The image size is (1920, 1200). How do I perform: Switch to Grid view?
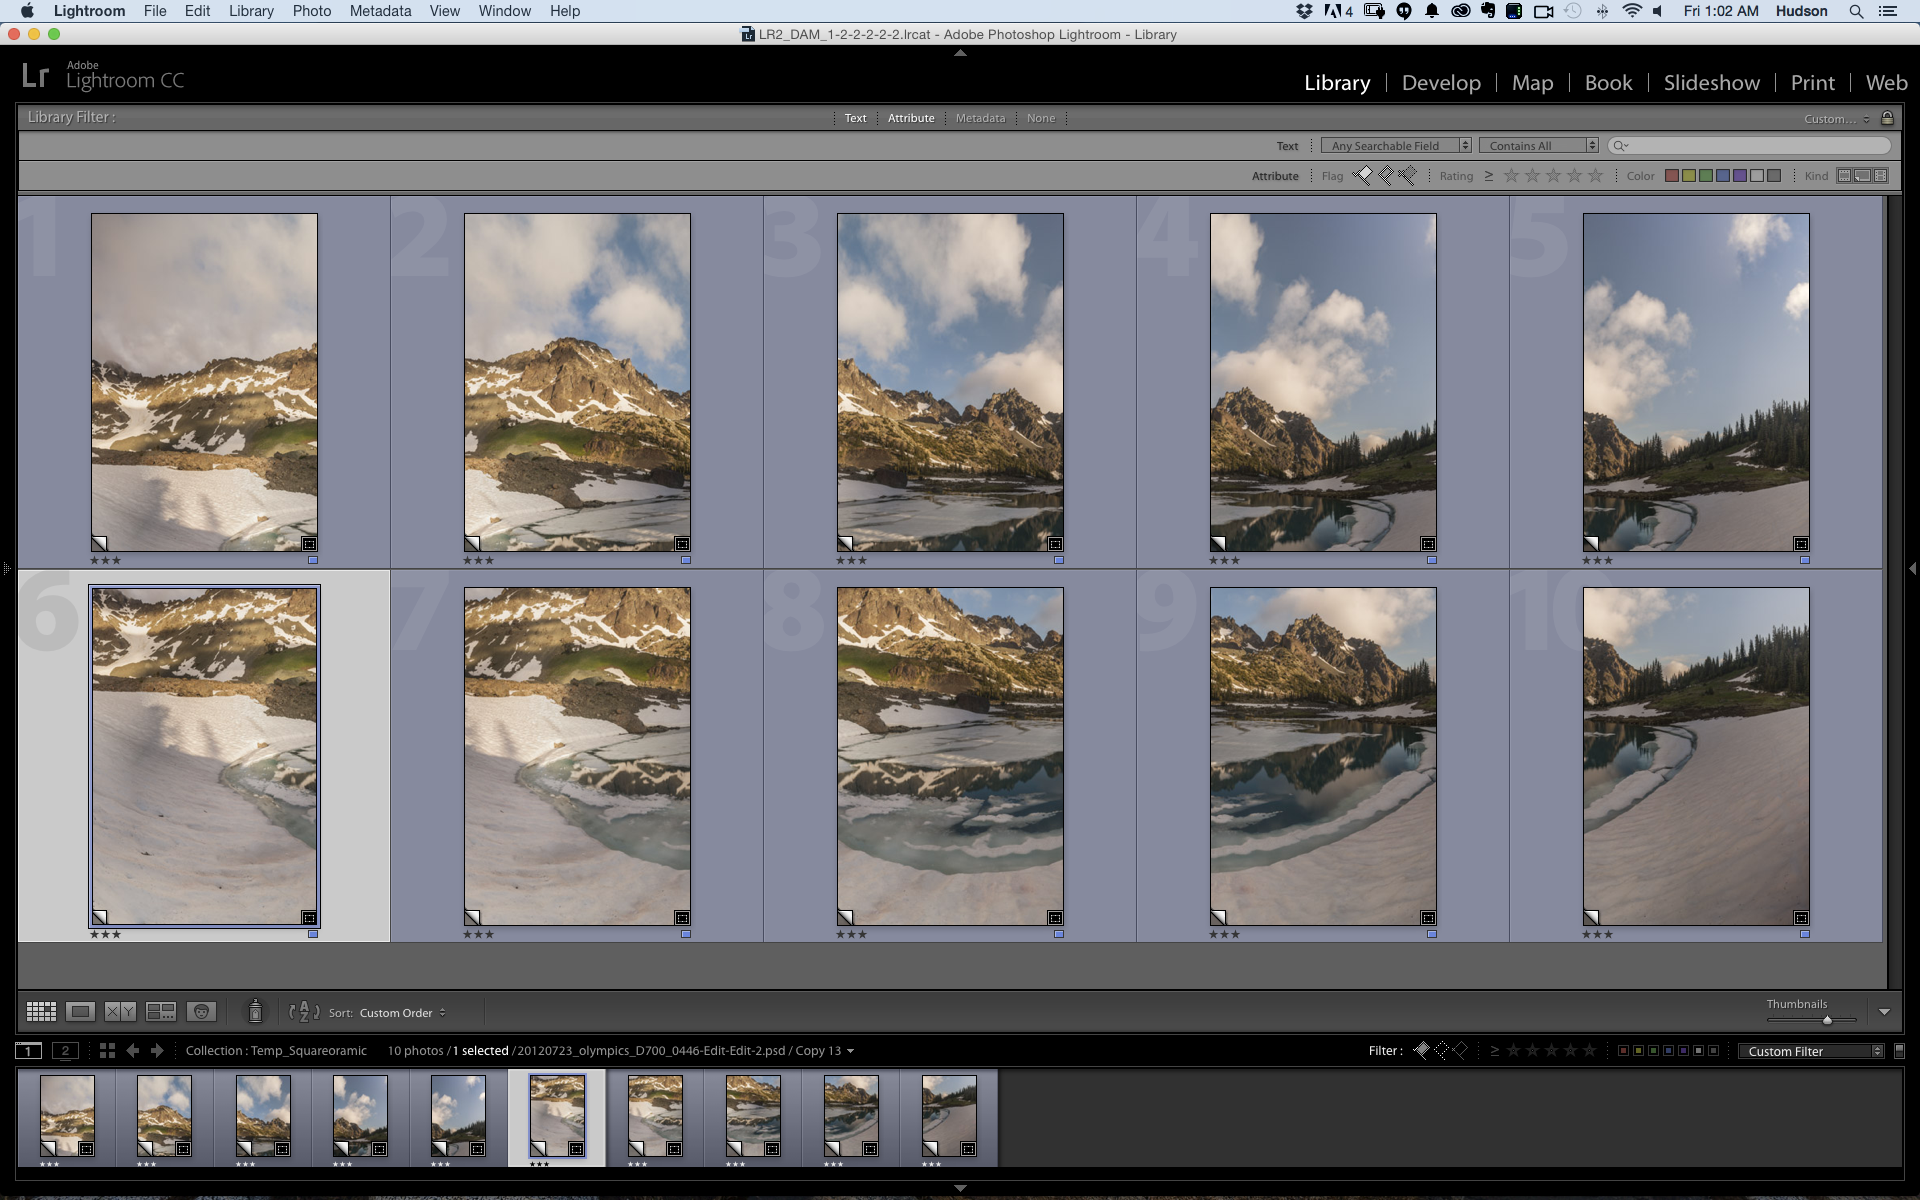point(41,1012)
